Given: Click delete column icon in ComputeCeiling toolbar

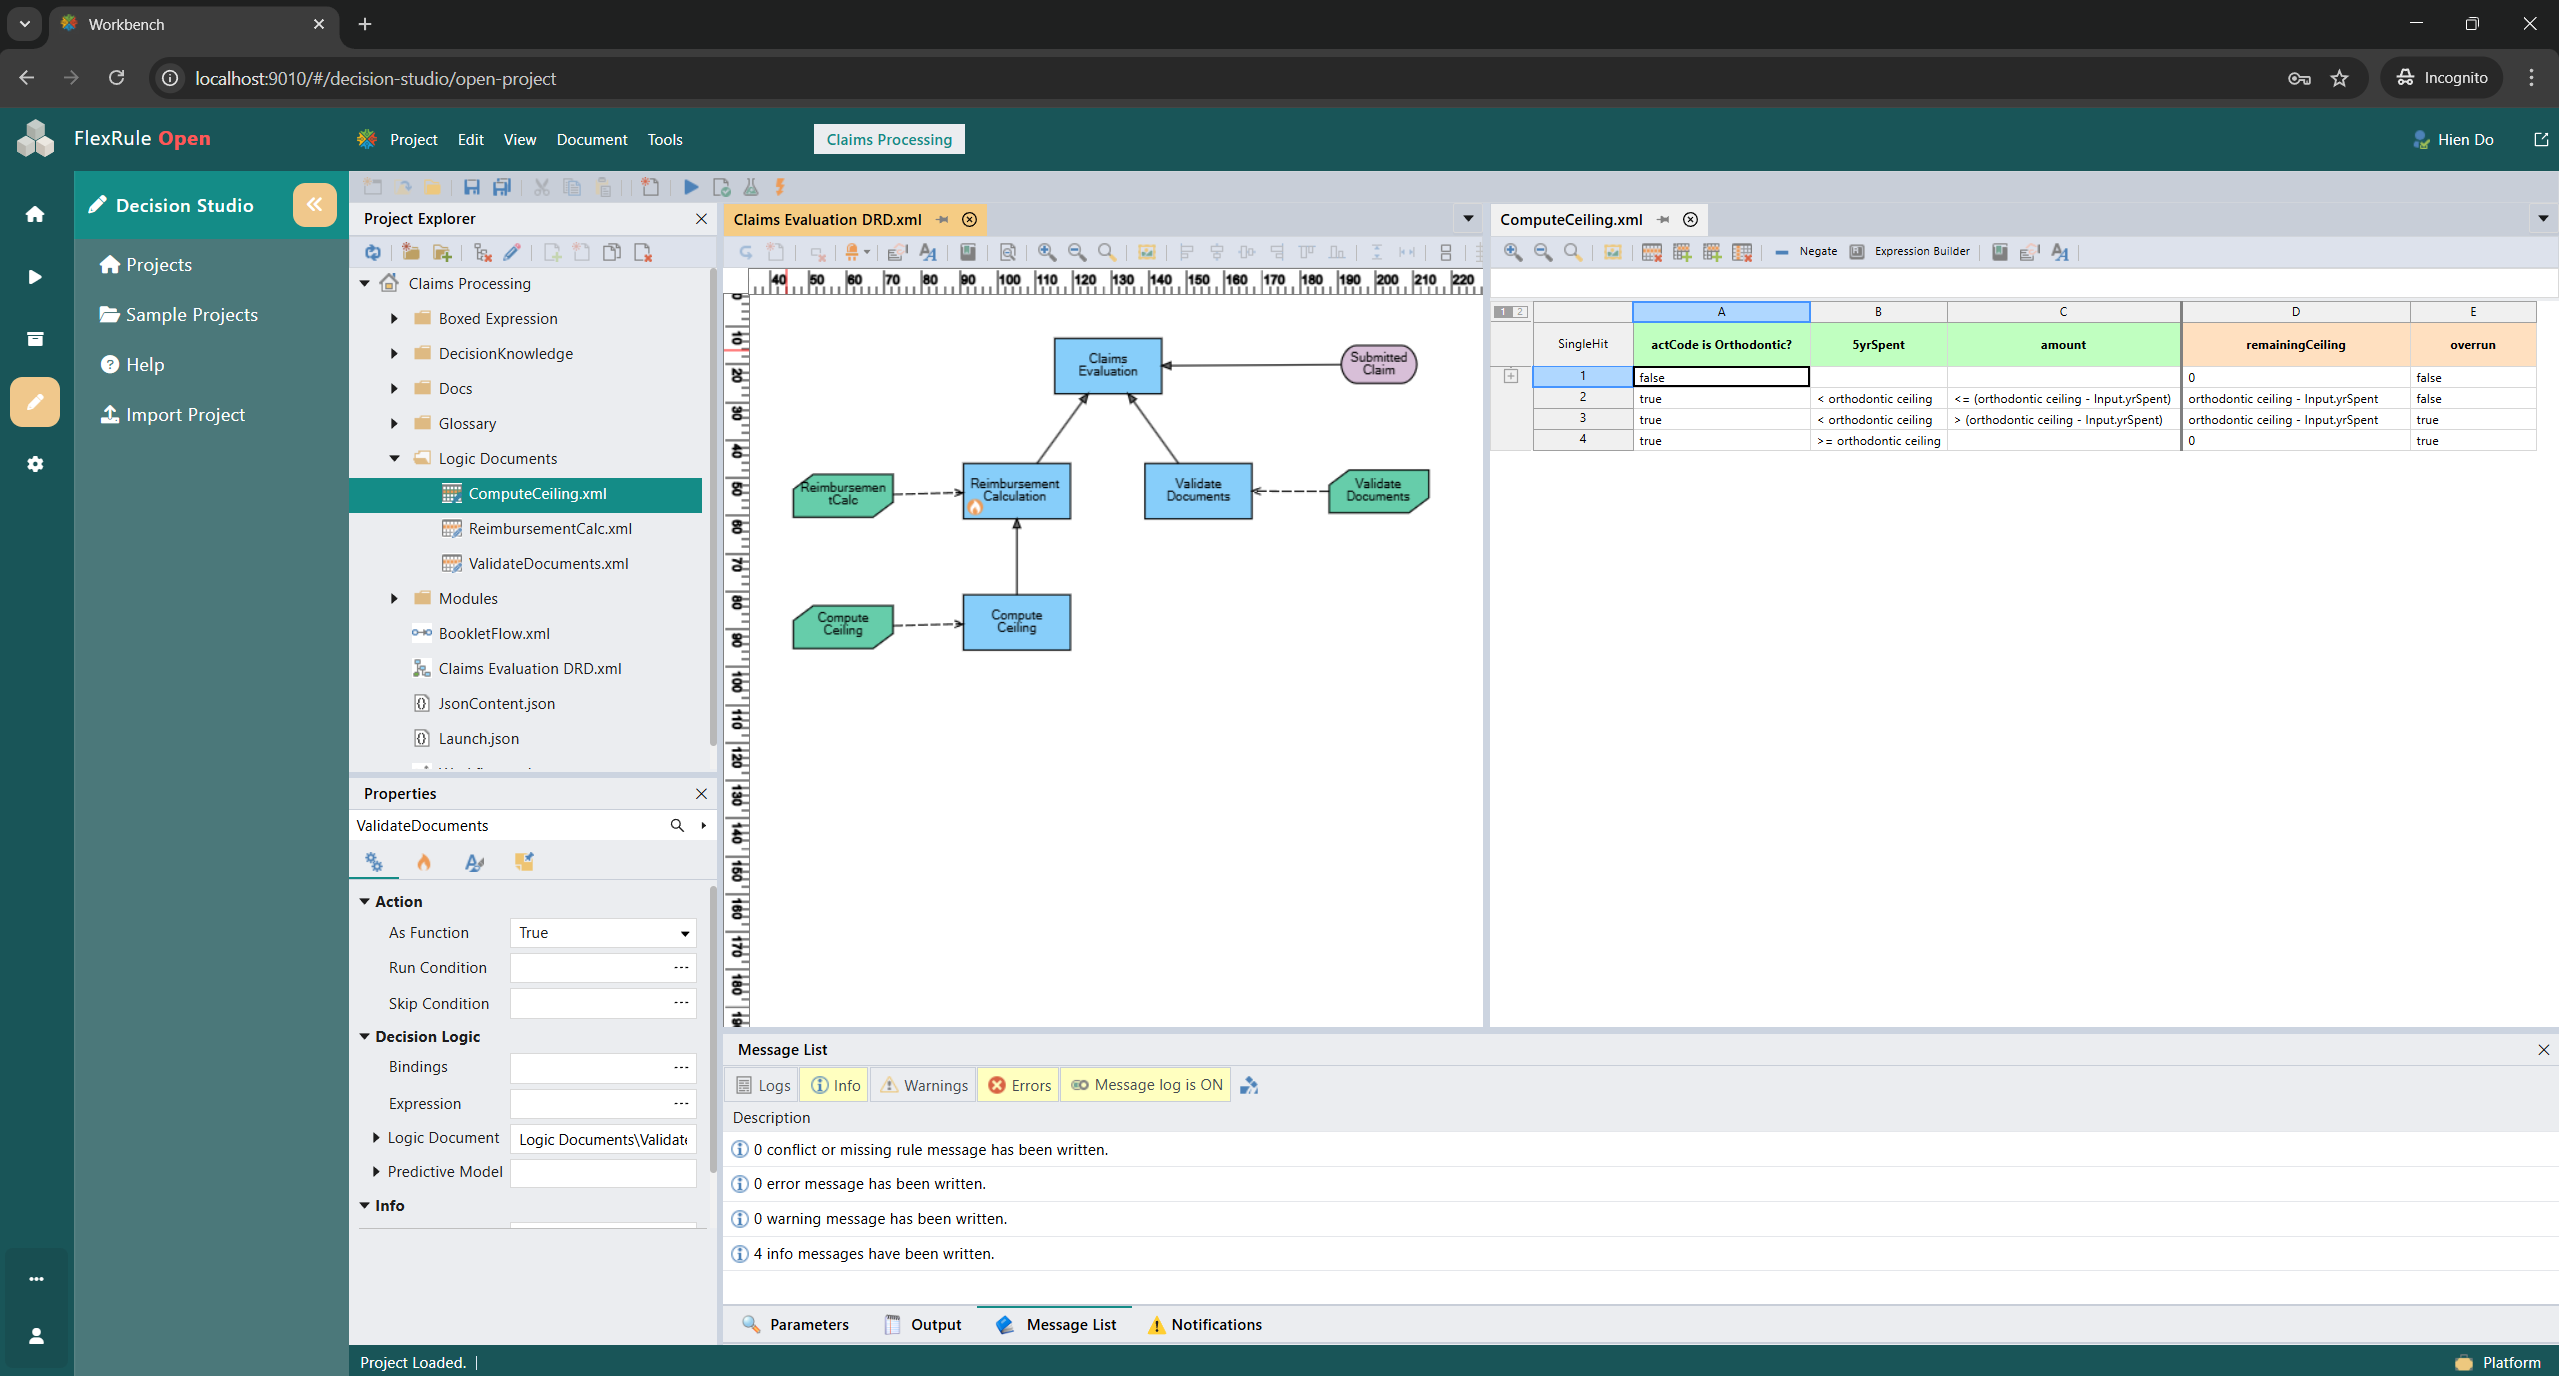Looking at the screenshot, I should (1742, 252).
